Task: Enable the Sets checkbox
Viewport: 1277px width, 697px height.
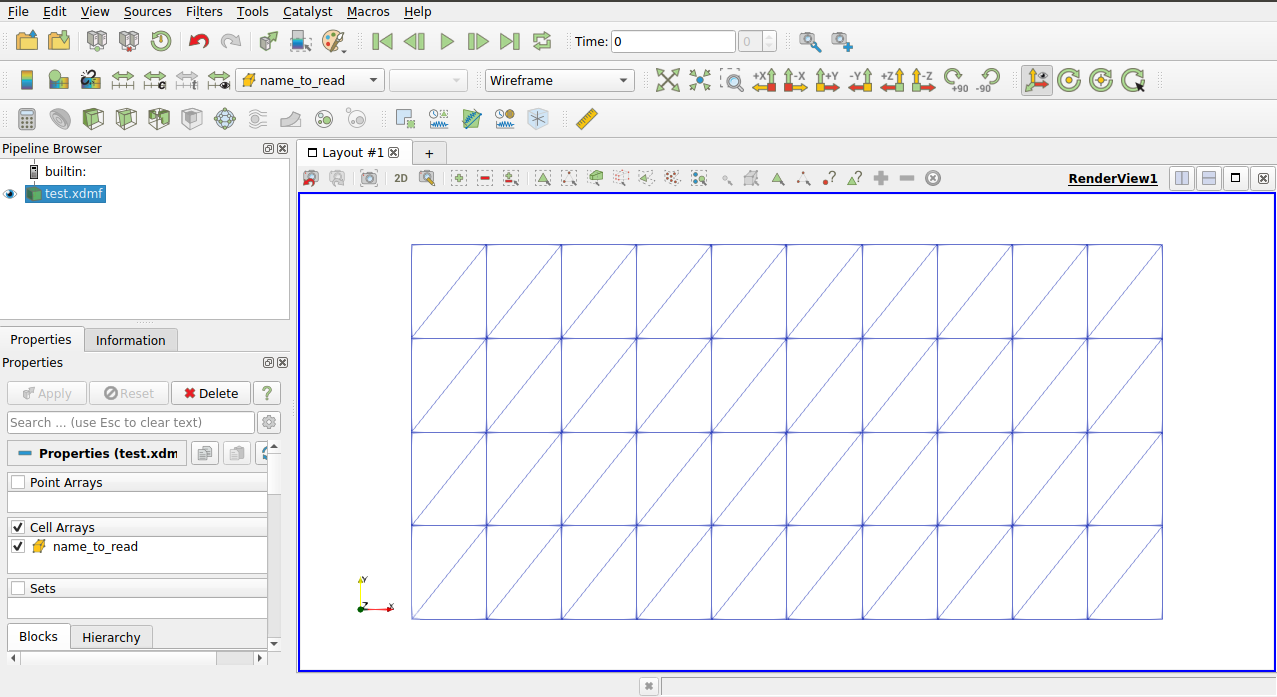Action: [18, 589]
